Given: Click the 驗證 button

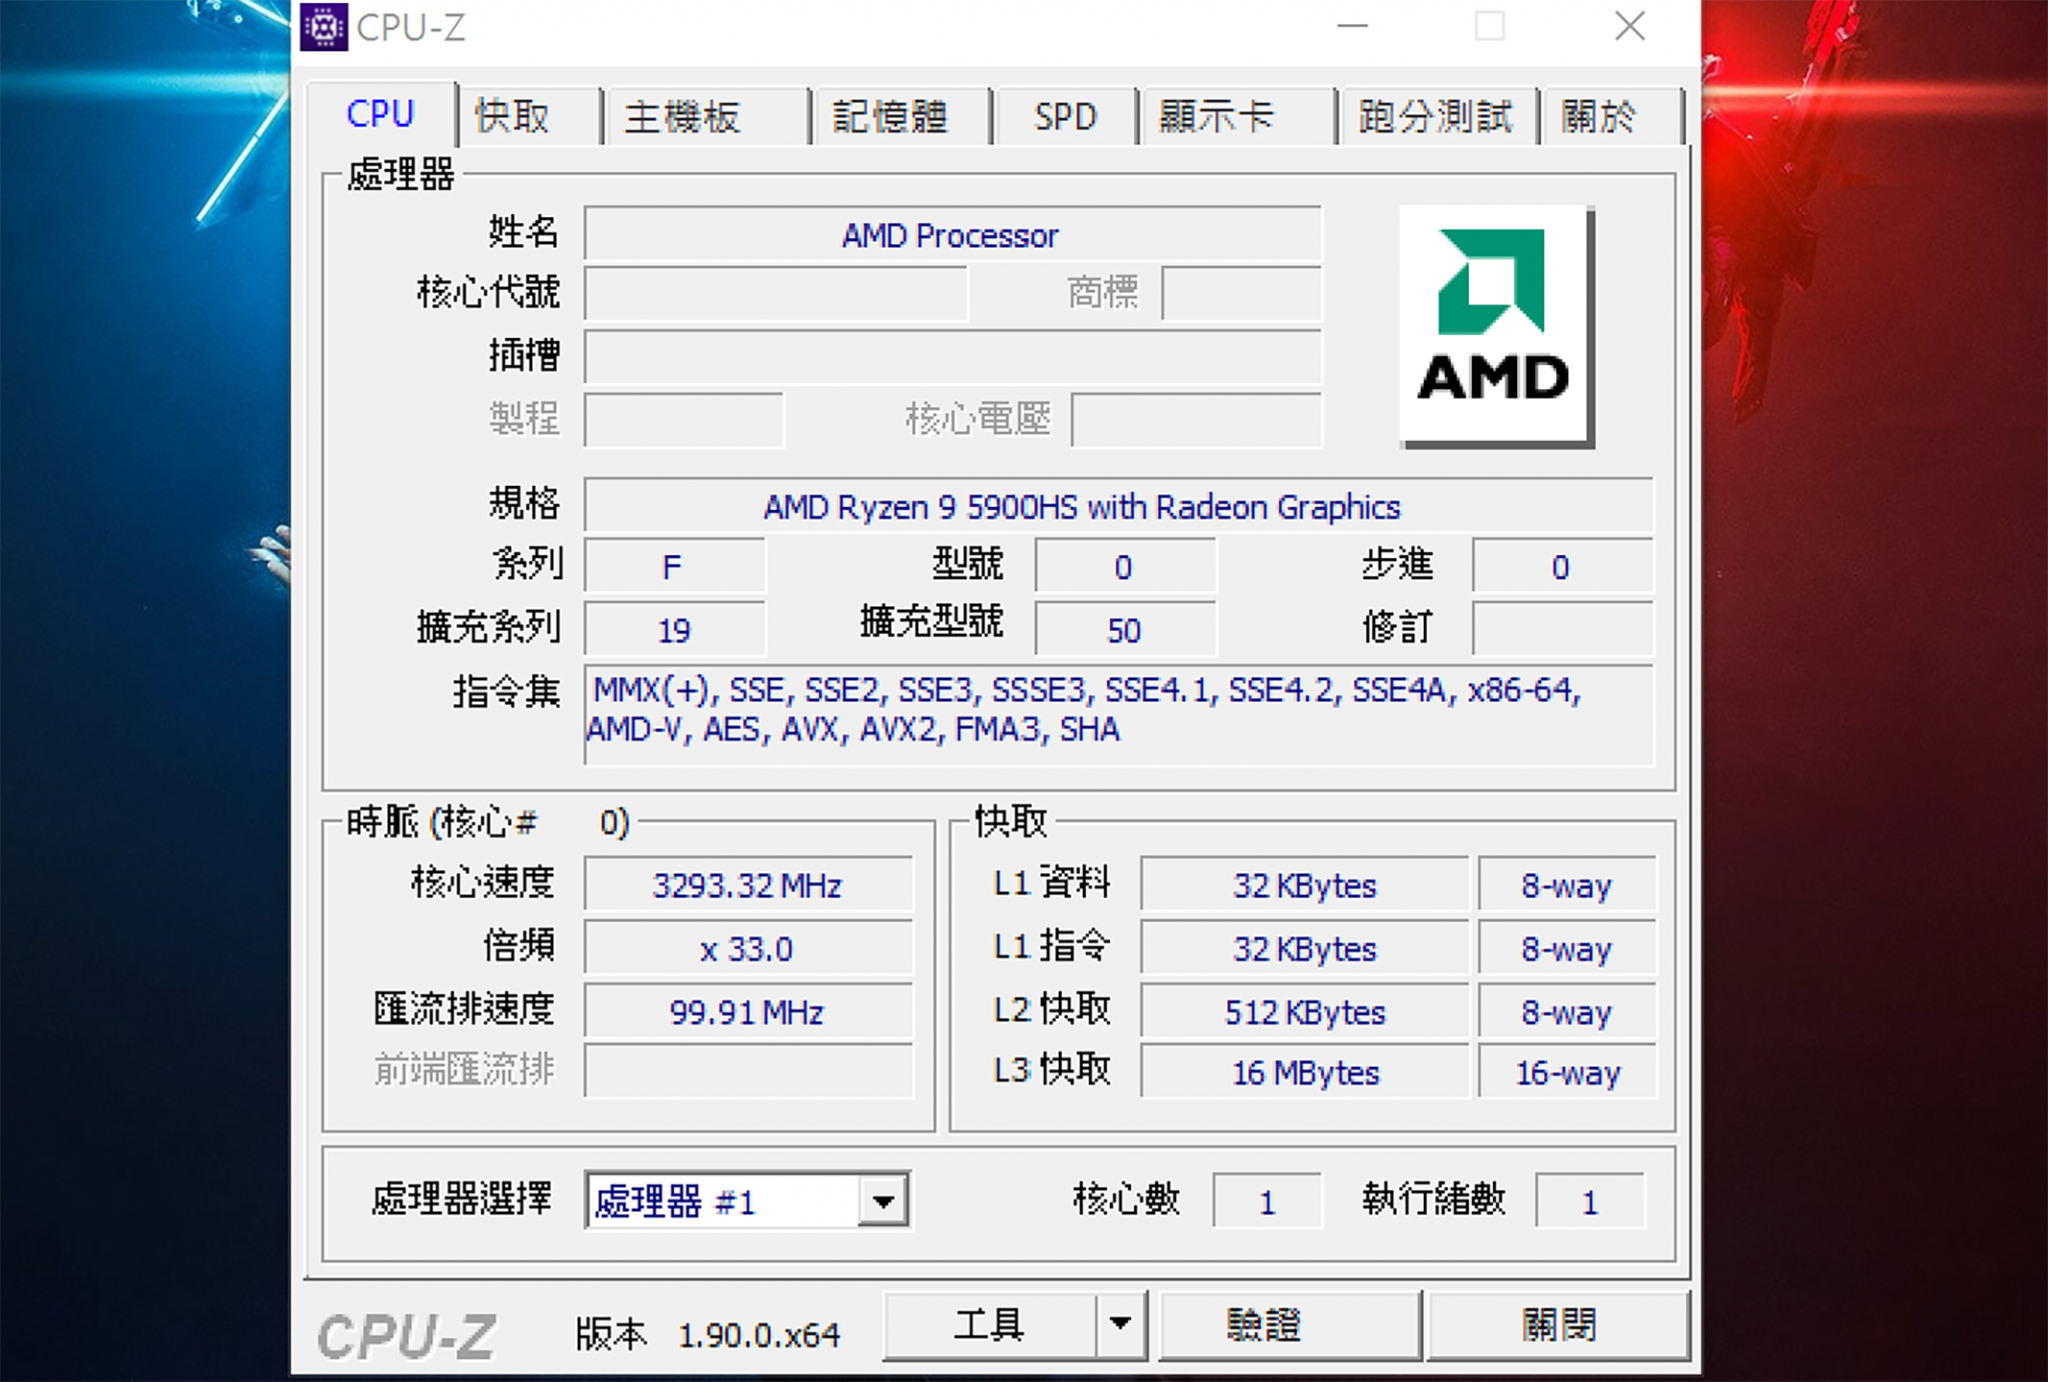Looking at the screenshot, I should point(1289,1325).
